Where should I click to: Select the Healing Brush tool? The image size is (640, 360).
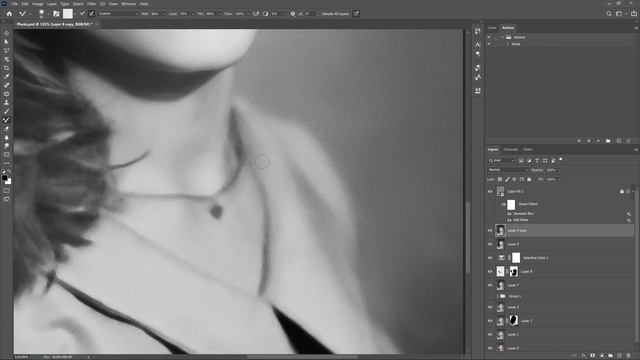7,85
